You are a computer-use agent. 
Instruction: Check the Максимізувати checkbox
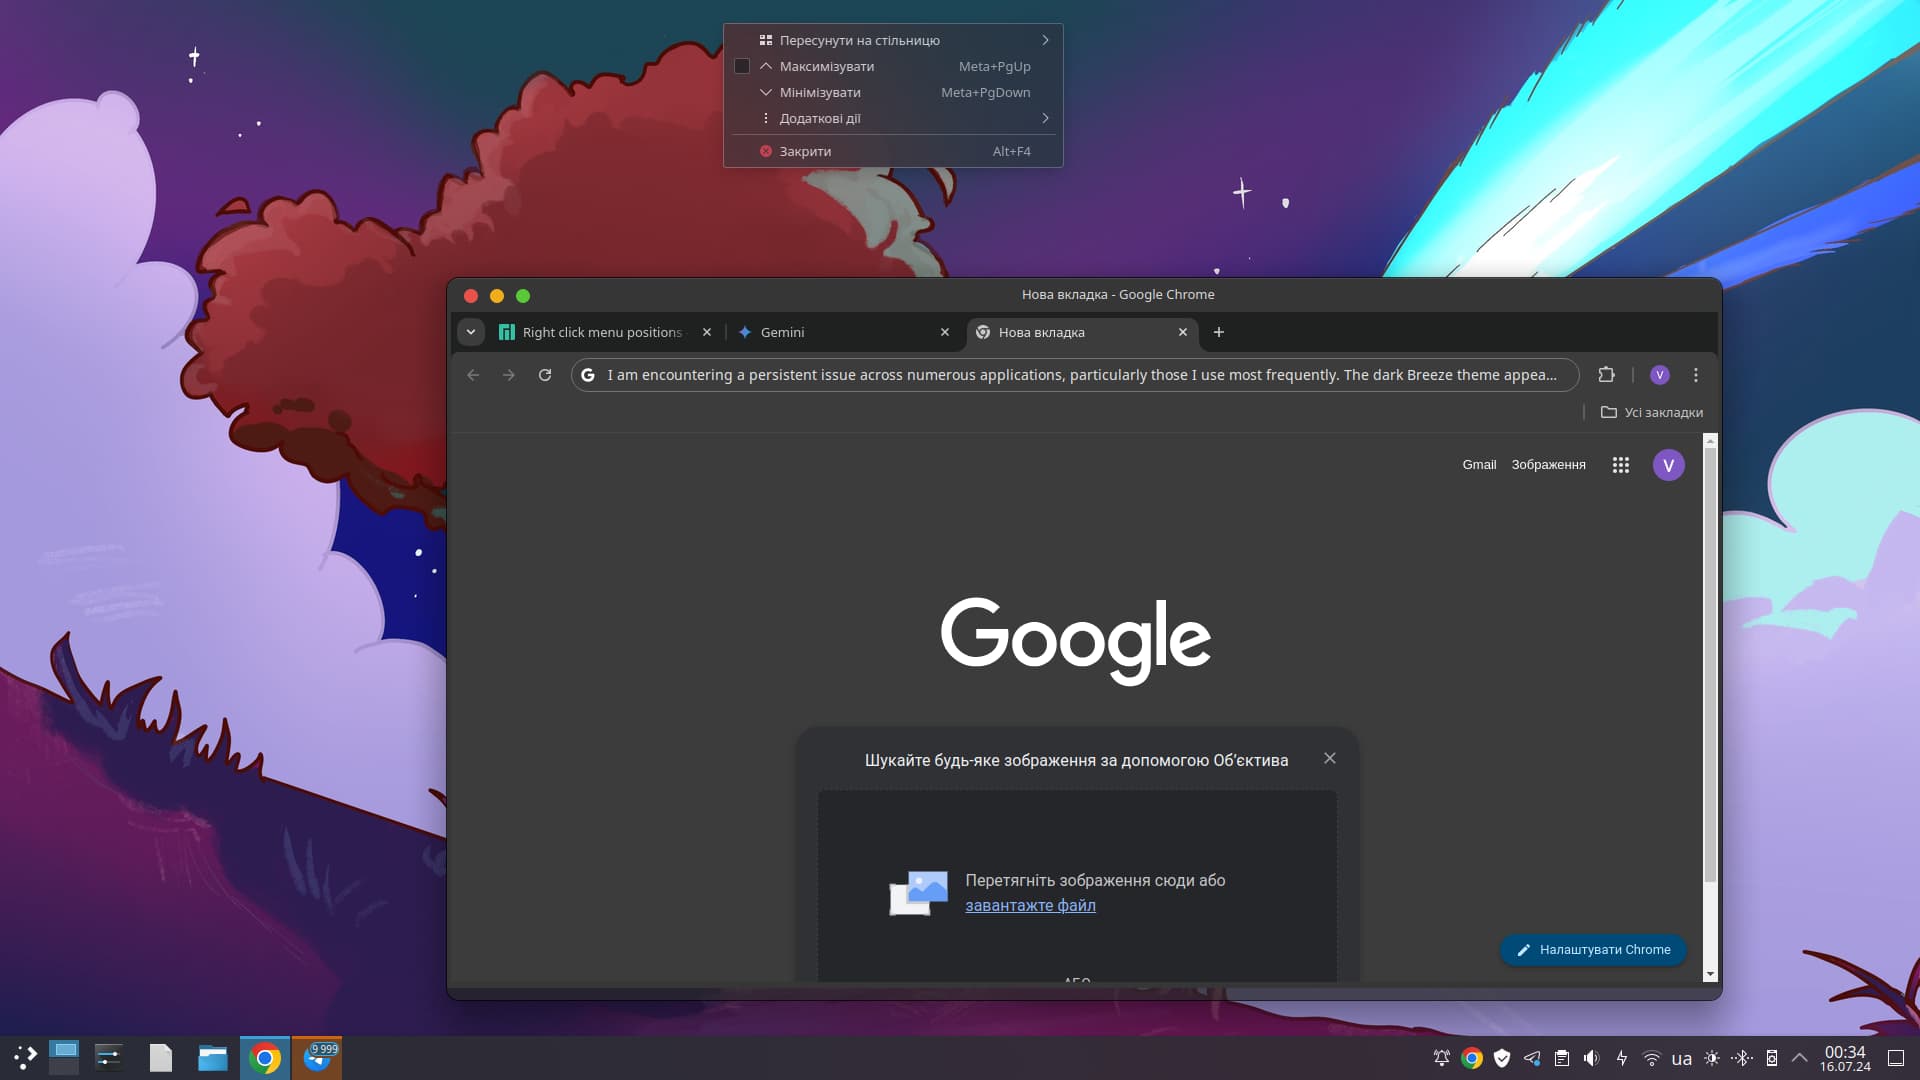click(741, 65)
